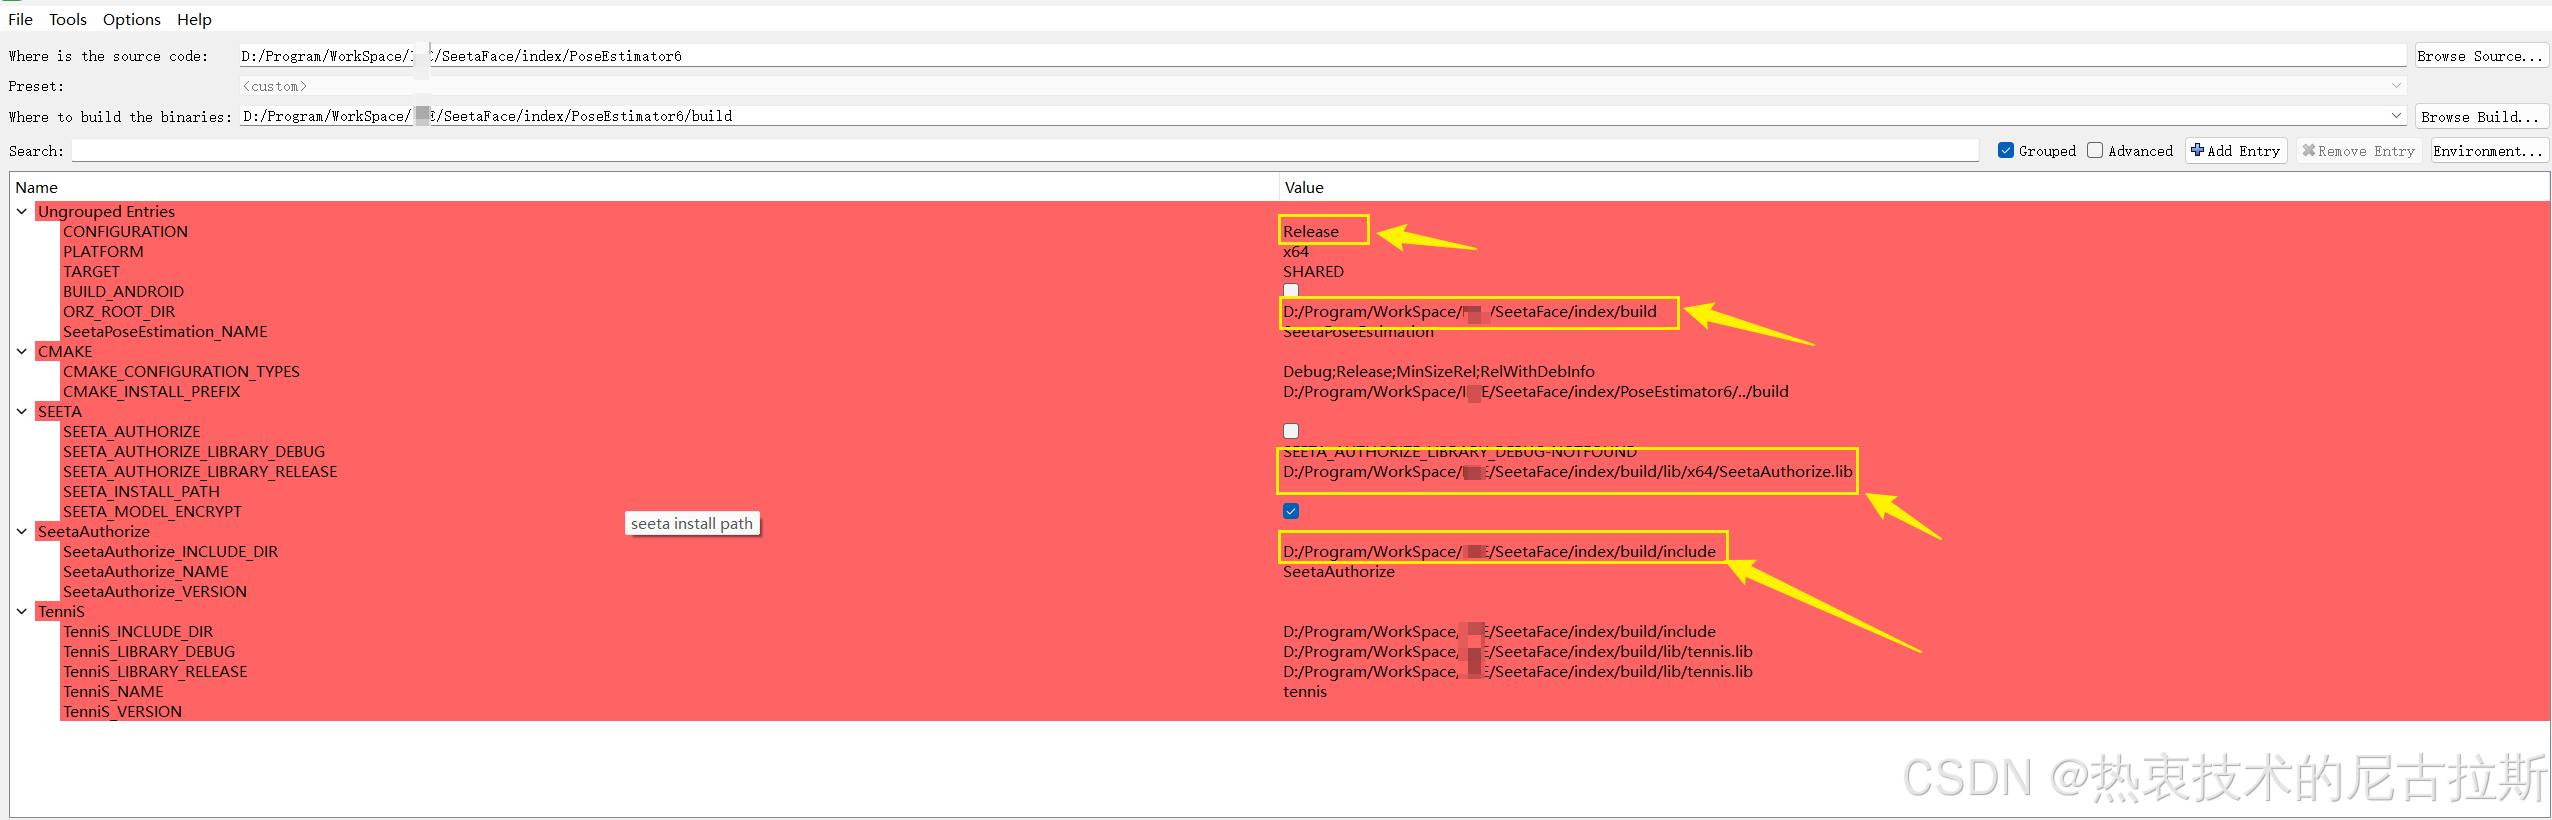The width and height of the screenshot is (2552, 820).
Task: Click the Debug;Release;MinSizeRel;RelWithDebInfo value
Action: coord(1439,371)
